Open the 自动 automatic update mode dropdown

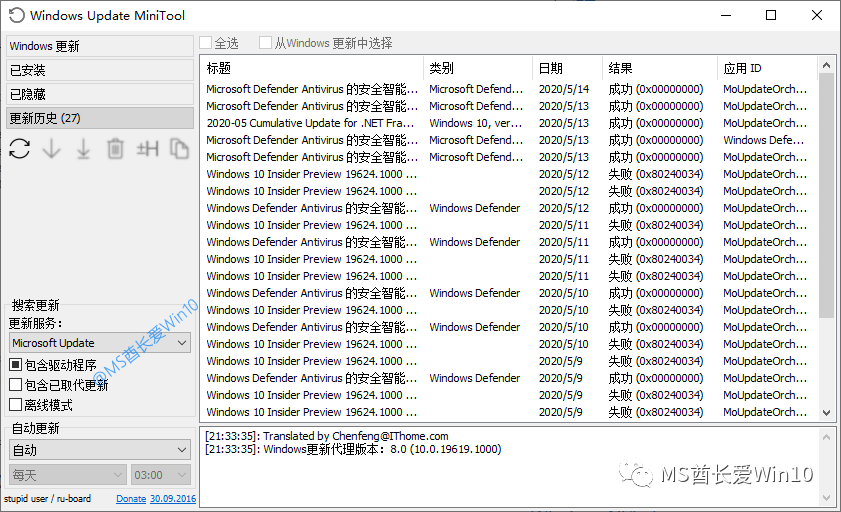[100, 450]
